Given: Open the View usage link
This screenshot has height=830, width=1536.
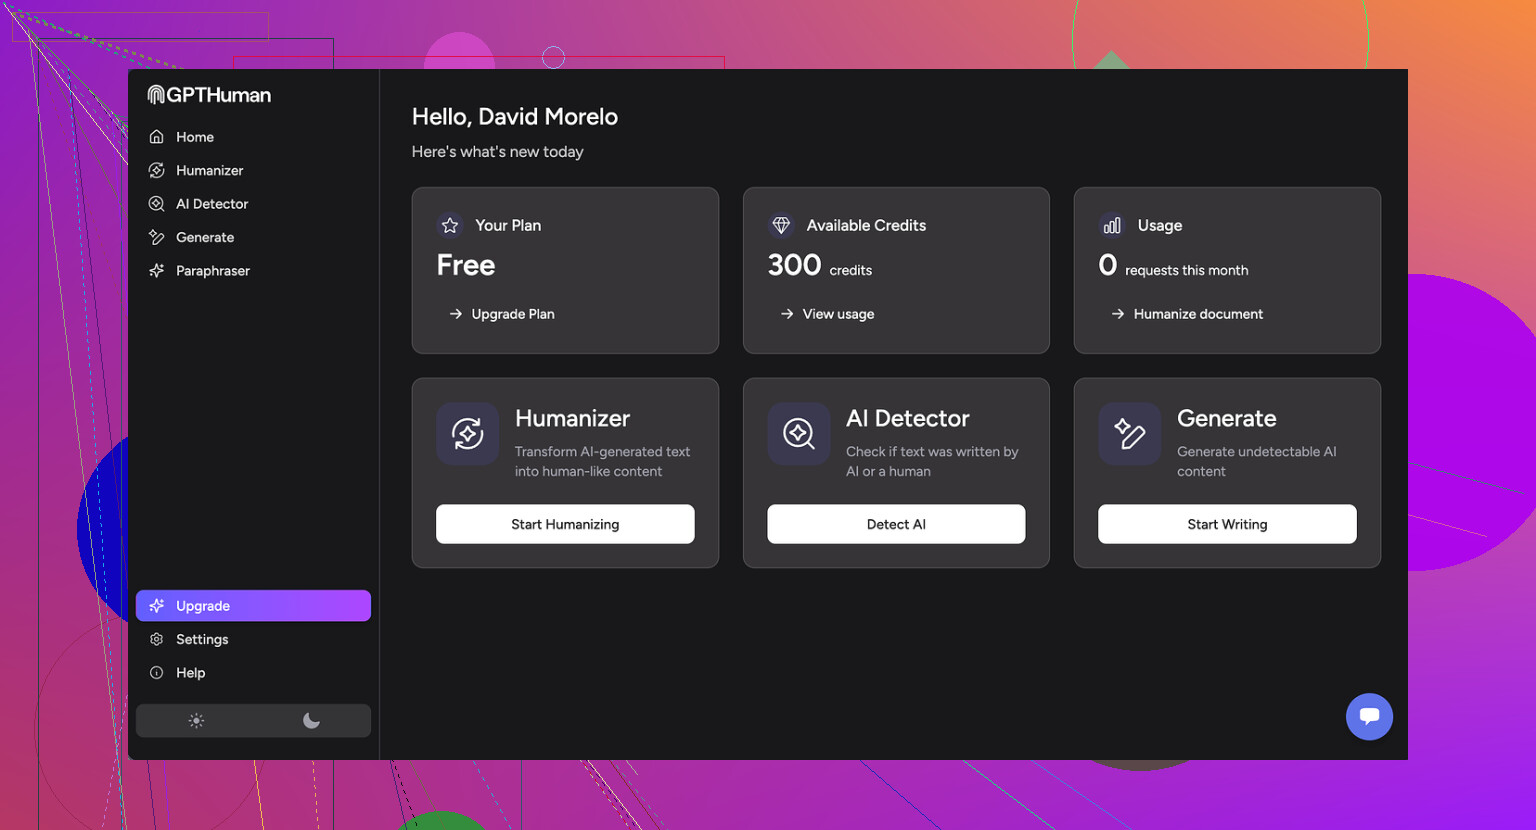Looking at the screenshot, I should (837, 314).
